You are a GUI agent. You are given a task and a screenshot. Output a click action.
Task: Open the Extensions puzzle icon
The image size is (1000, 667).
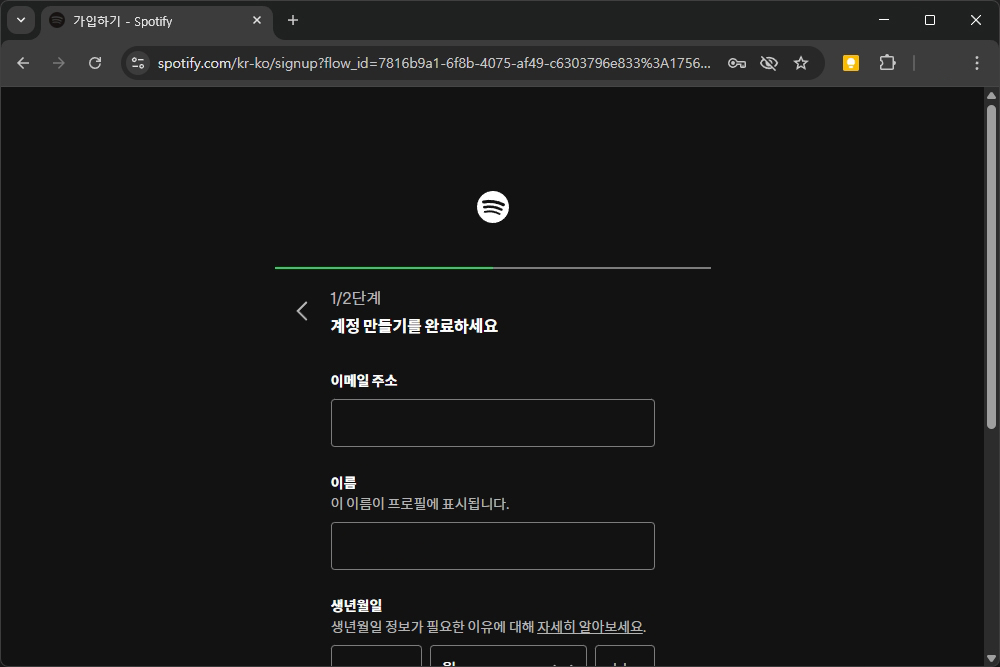(887, 63)
